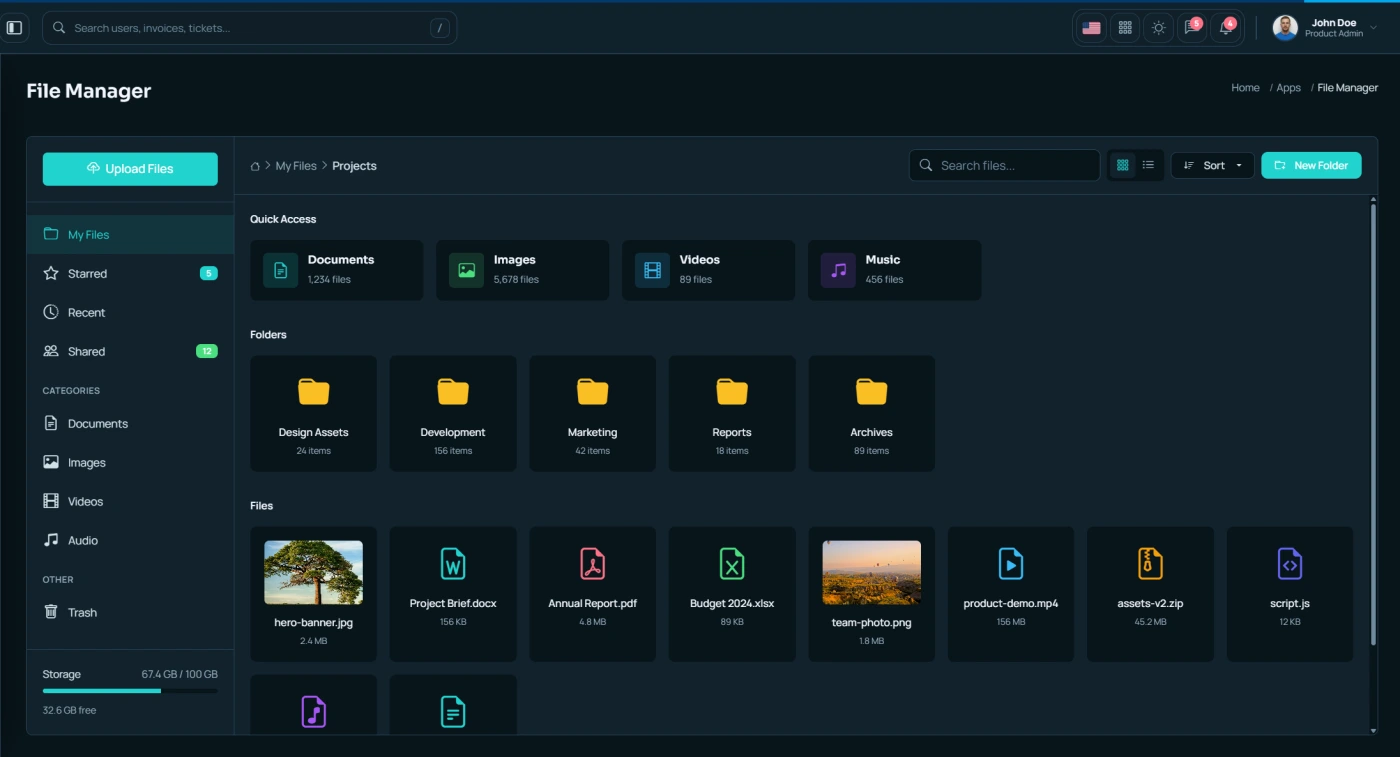Click the home icon in the file path
Screen dimensions: 1400x757
coord(255,166)
